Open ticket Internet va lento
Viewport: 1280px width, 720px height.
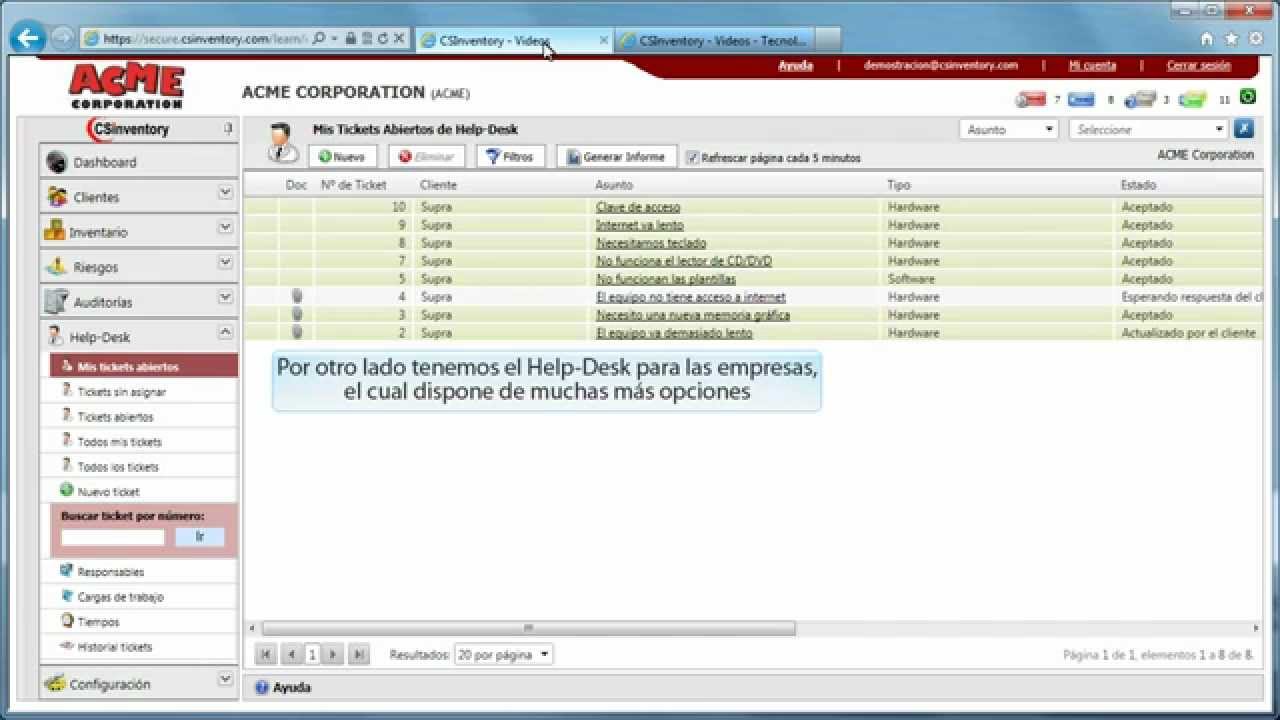pos(640,225)
